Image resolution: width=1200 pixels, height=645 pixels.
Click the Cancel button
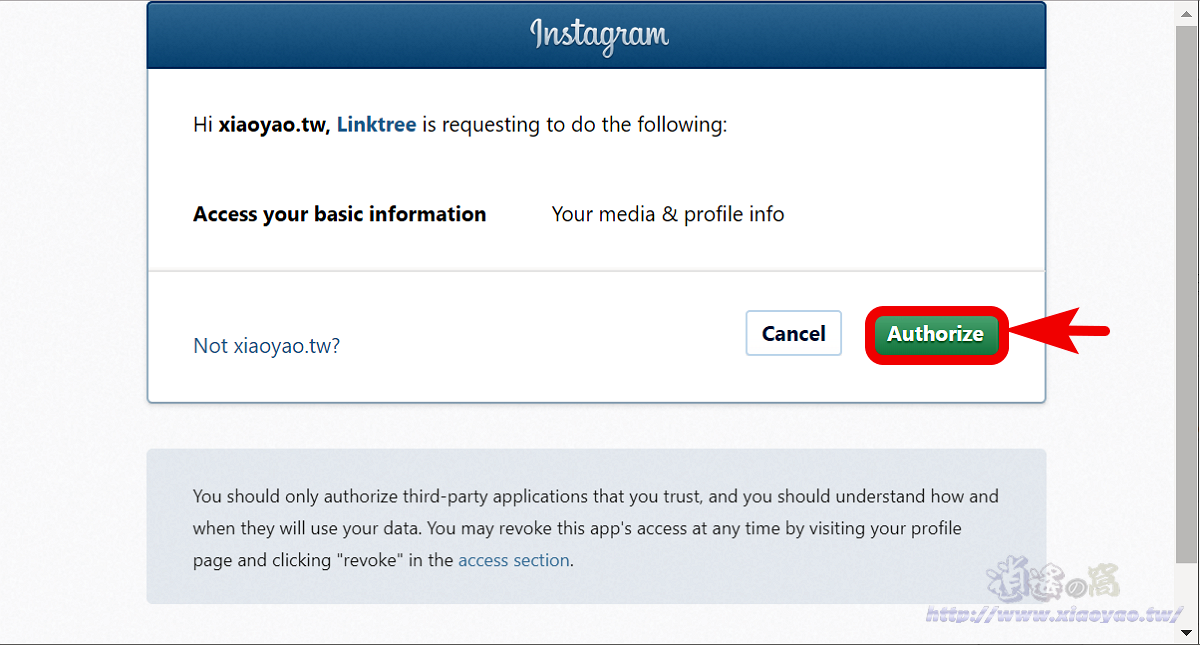click(794, 334)
